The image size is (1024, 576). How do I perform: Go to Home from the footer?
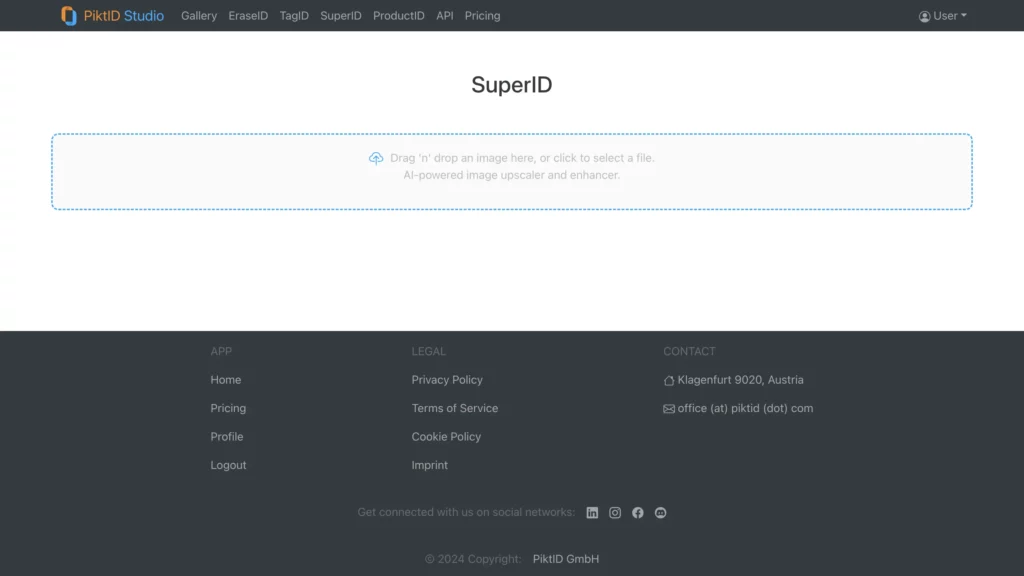(225, 380)
